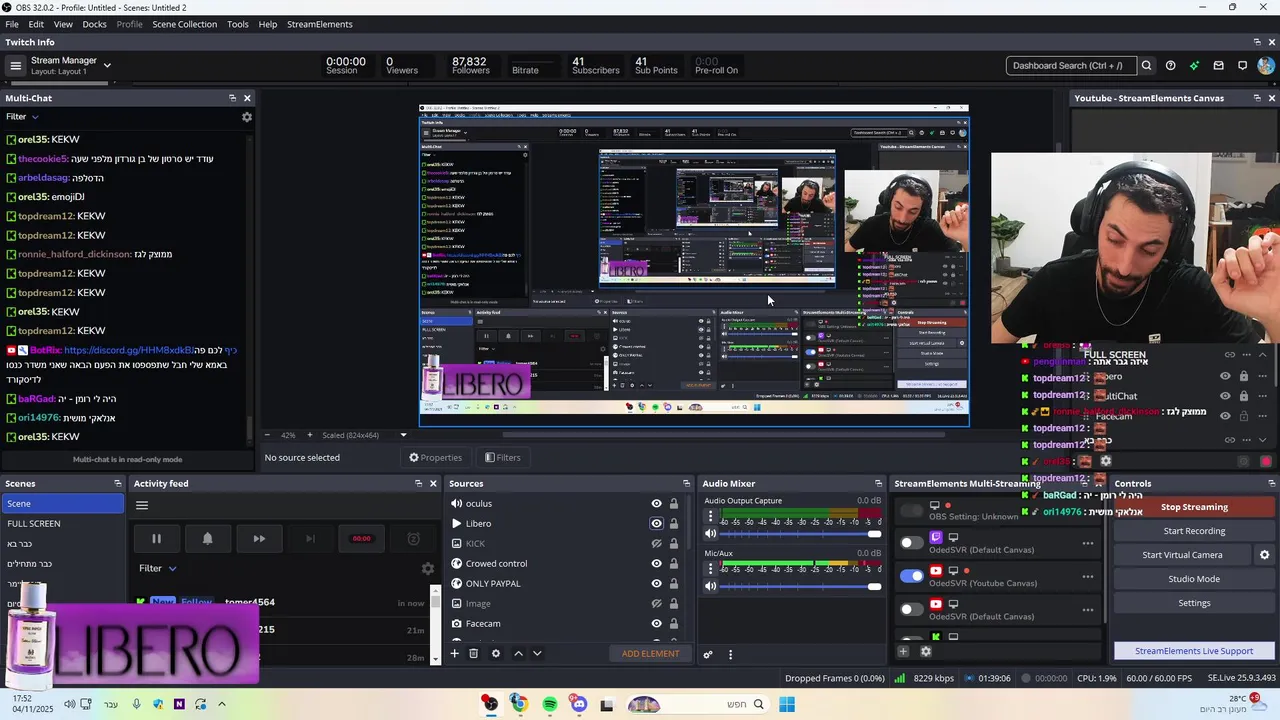Add a source with the plus icon
This screenshot has height=720, width=1280.
454,654
